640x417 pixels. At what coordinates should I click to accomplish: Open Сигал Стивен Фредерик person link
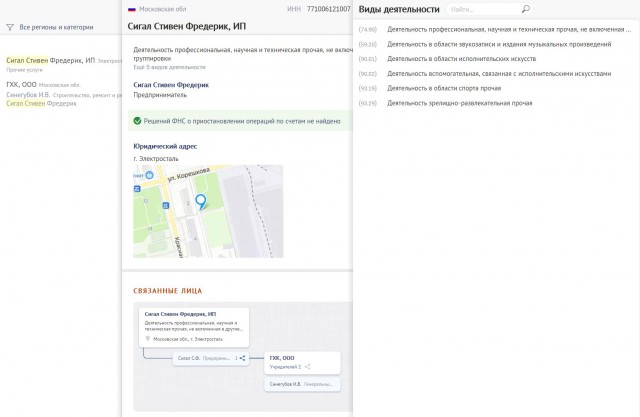point(171,85)
